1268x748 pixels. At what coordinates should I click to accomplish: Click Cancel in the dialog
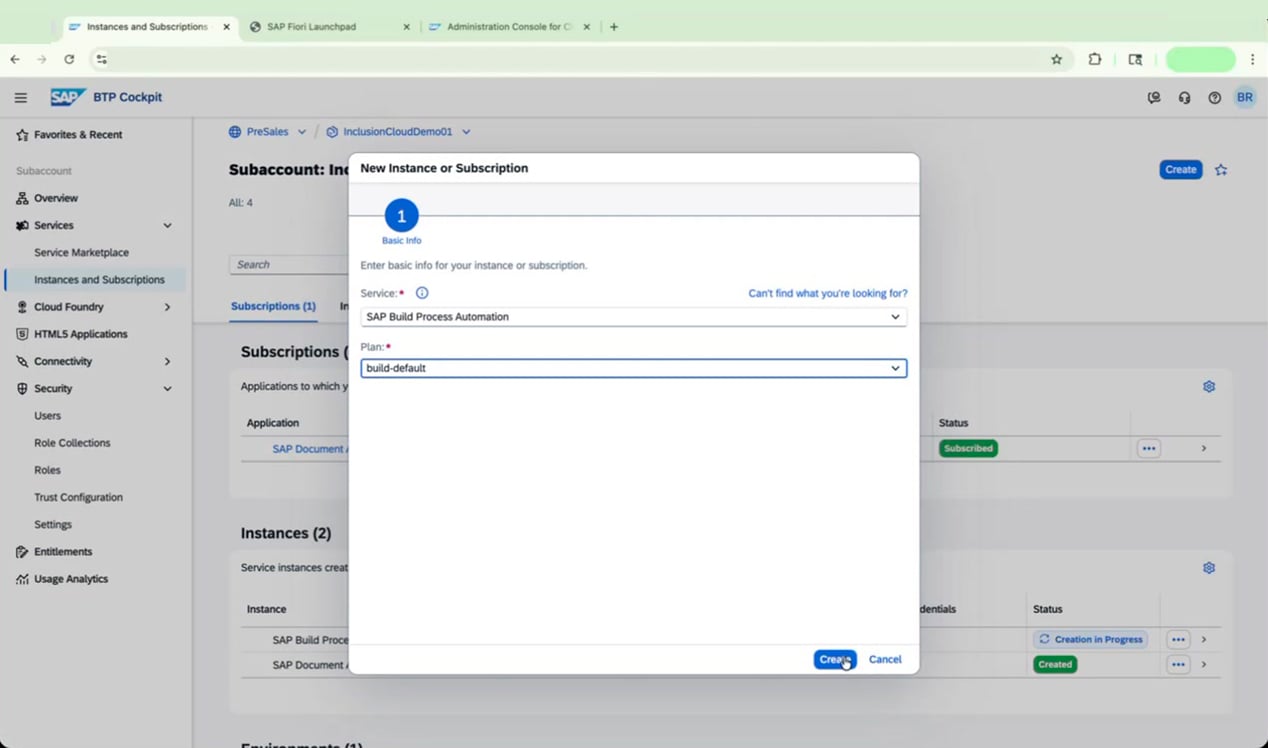coord(885,659)
